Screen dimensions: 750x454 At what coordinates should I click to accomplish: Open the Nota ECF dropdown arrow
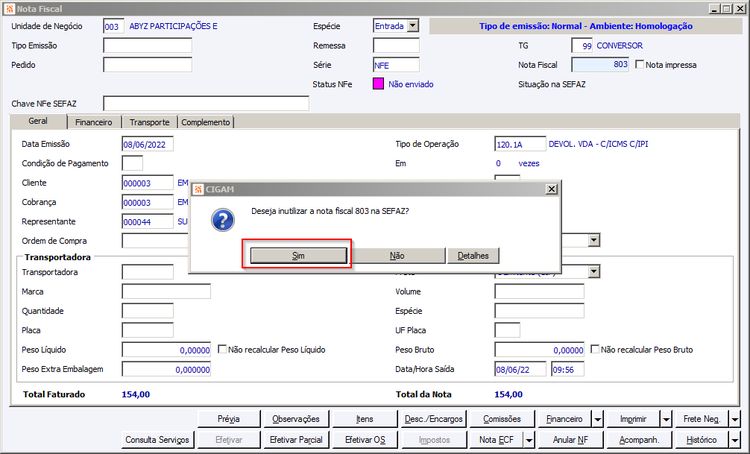[x=529, y=440]
